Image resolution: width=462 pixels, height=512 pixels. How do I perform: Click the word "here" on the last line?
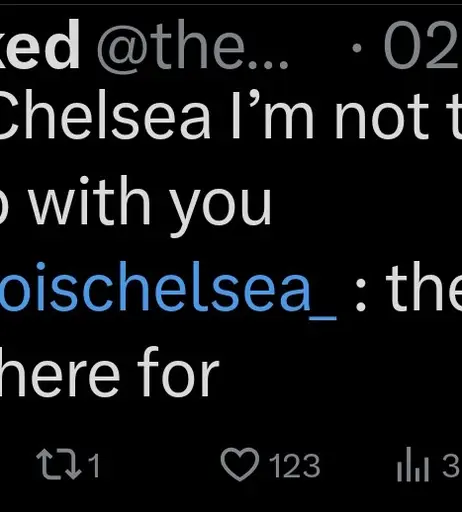(x=60, y=371)
